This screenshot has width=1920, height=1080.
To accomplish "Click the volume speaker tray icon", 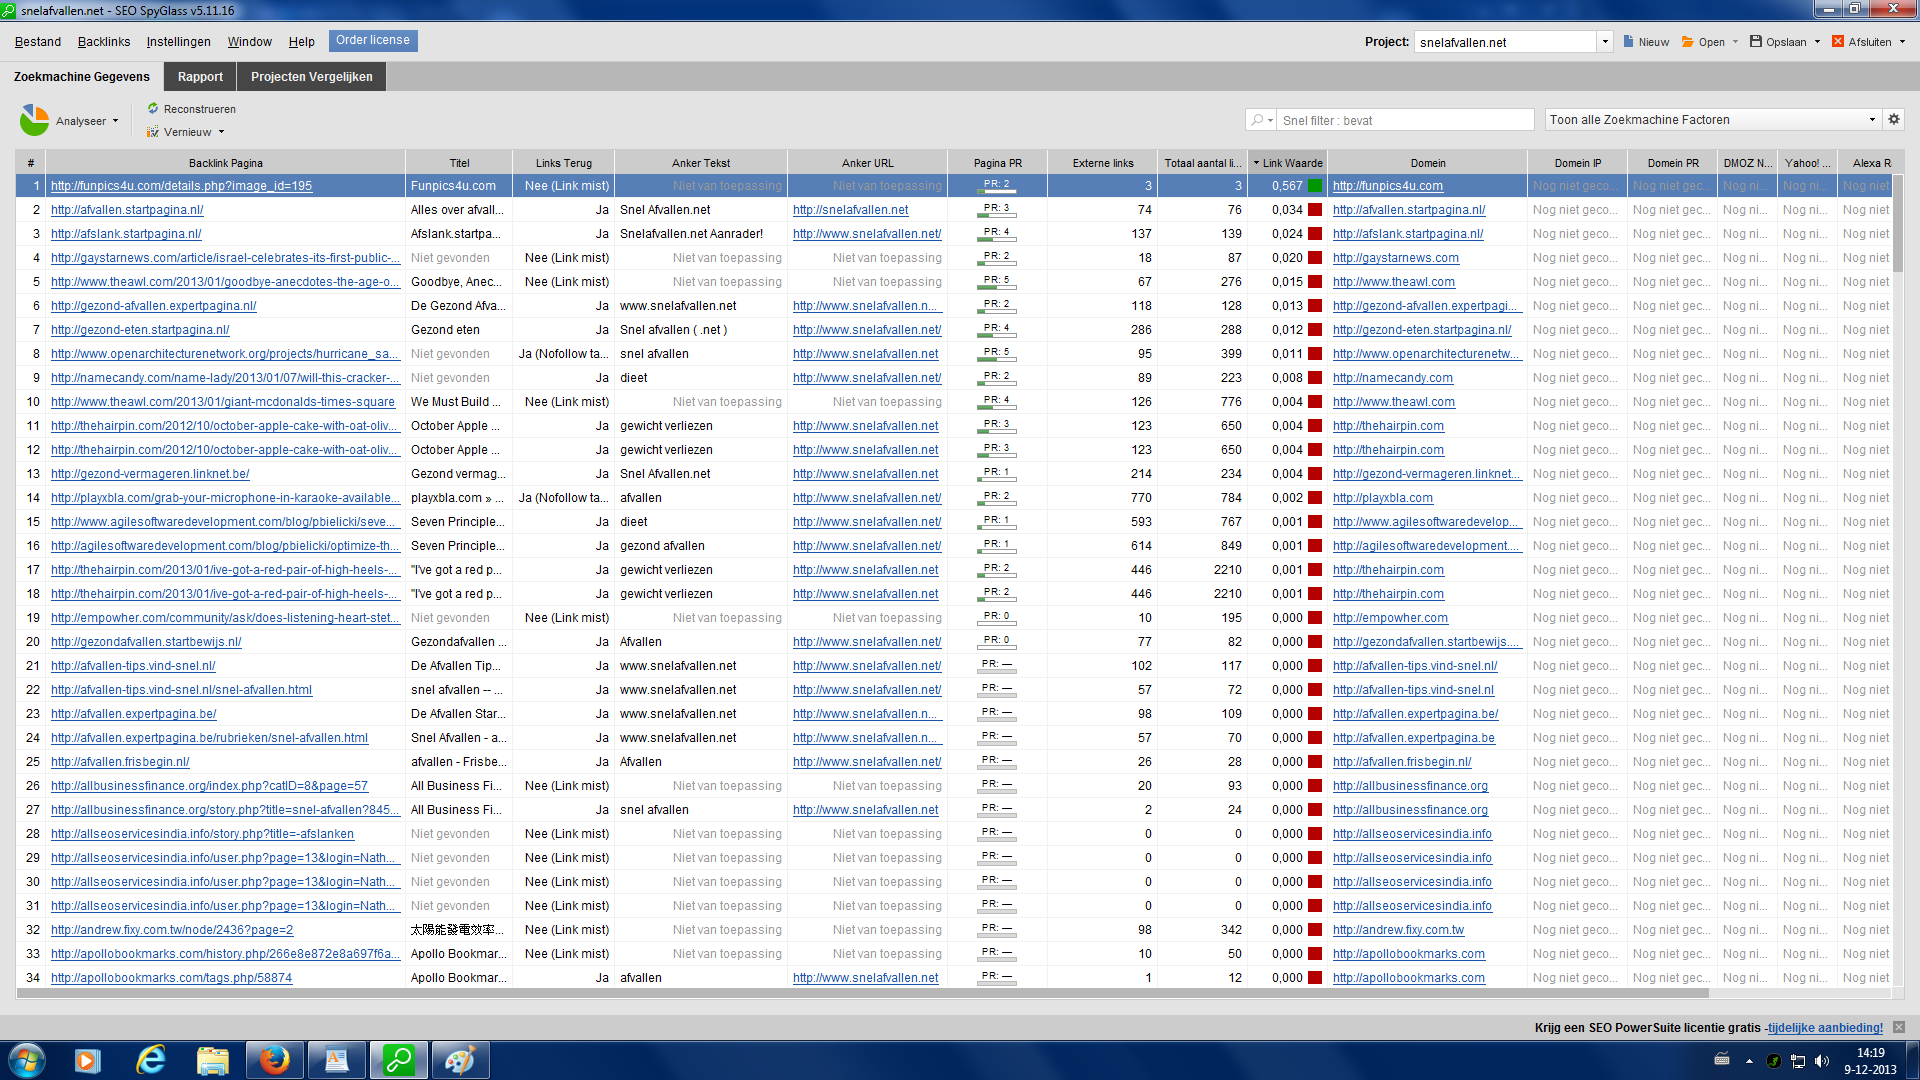I will 1821,1060.
